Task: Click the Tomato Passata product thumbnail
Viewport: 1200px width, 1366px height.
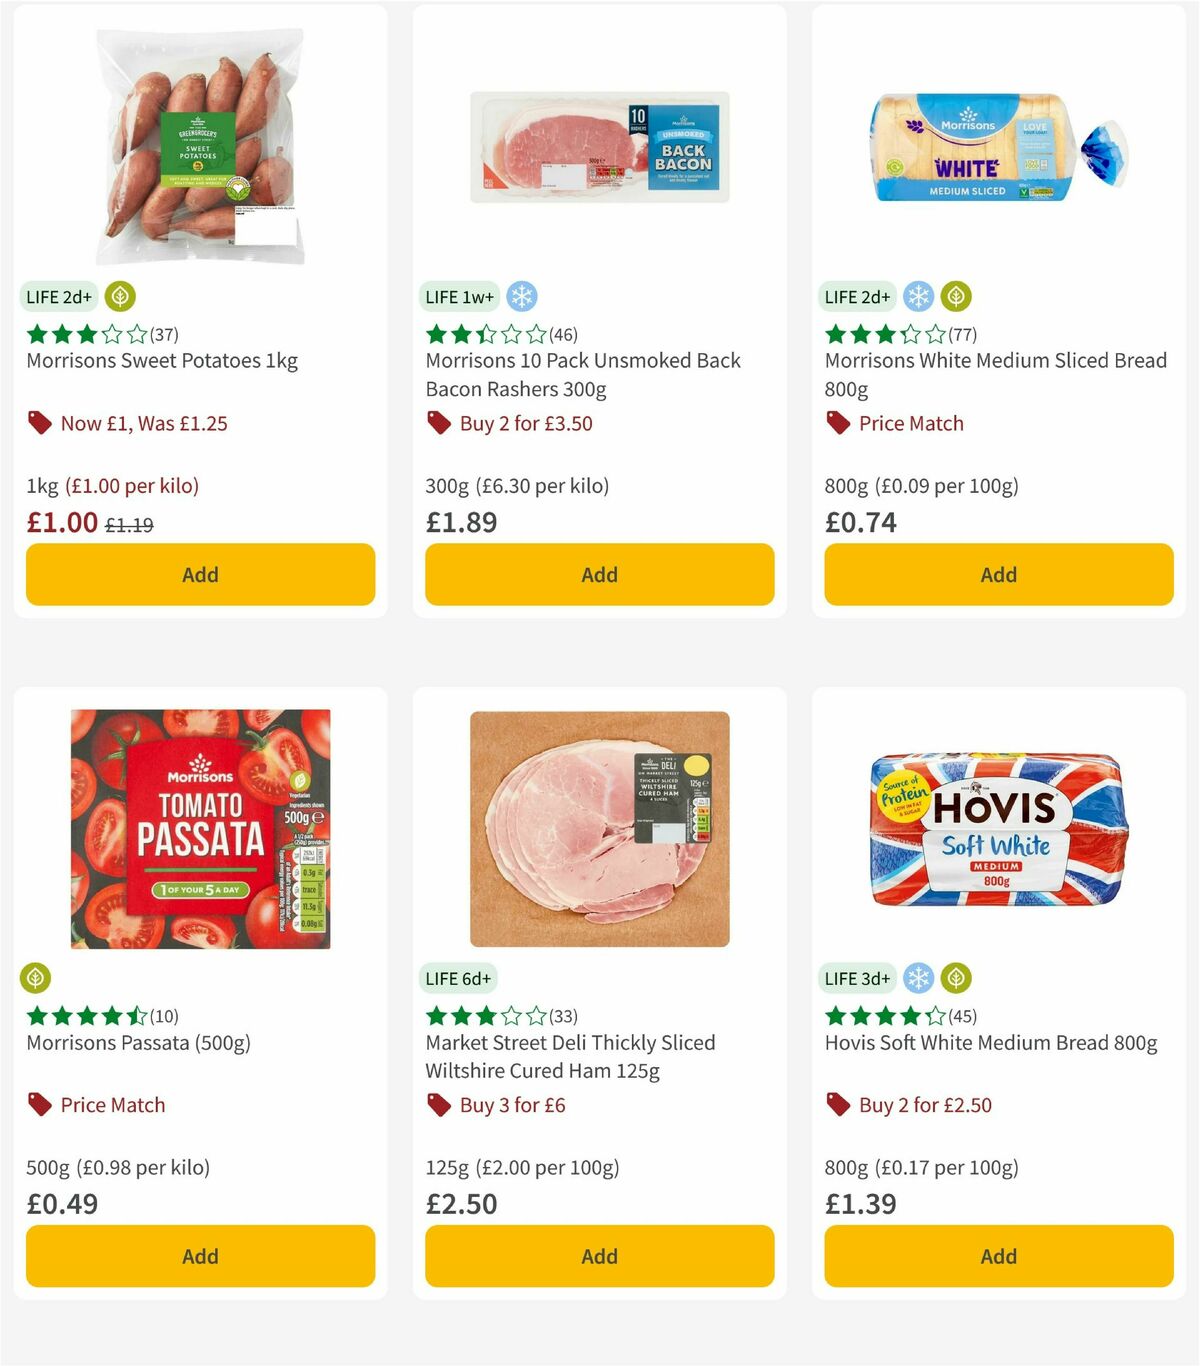Action: (199, 830)
